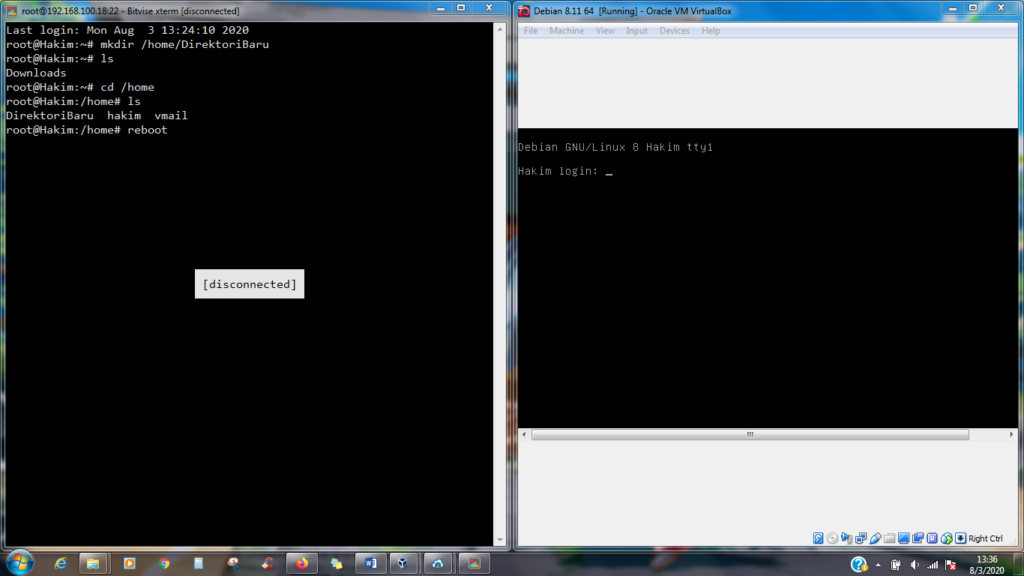Click 'Downloads' in the terminal output
Image resolution: width=1024 pixels, height=576 pixels.
click(x=36, y=73)
